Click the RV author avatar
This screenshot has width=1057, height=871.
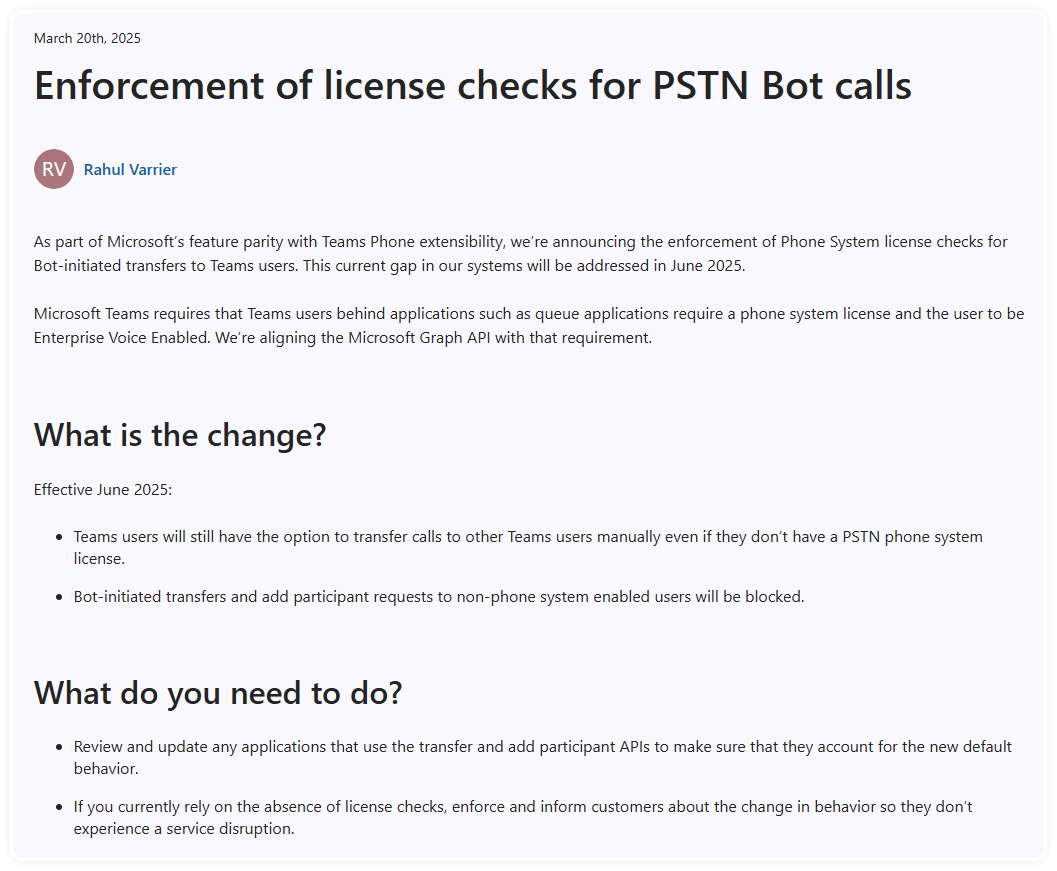point(54,169)
